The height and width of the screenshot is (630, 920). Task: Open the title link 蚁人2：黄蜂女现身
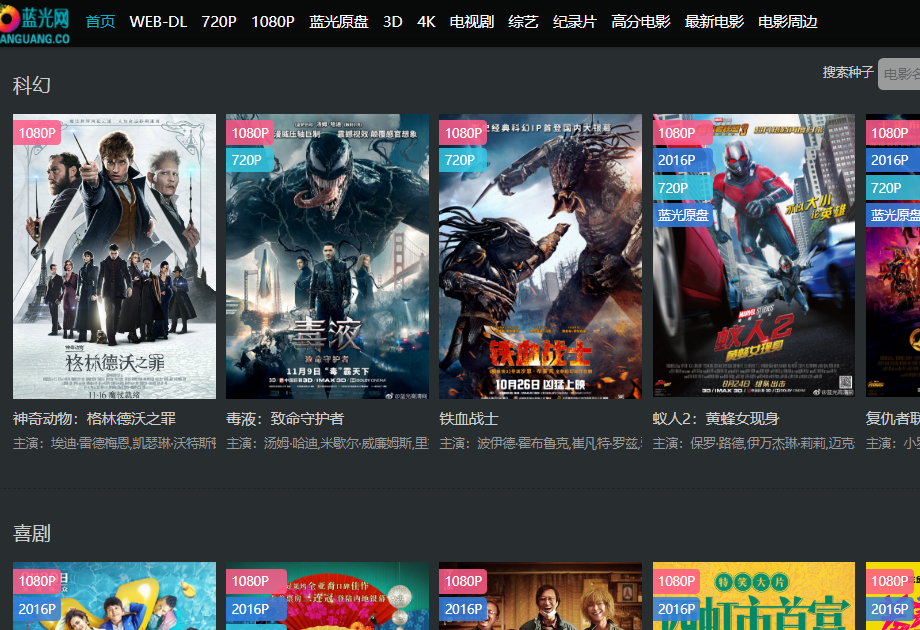[x=716, y=418]
